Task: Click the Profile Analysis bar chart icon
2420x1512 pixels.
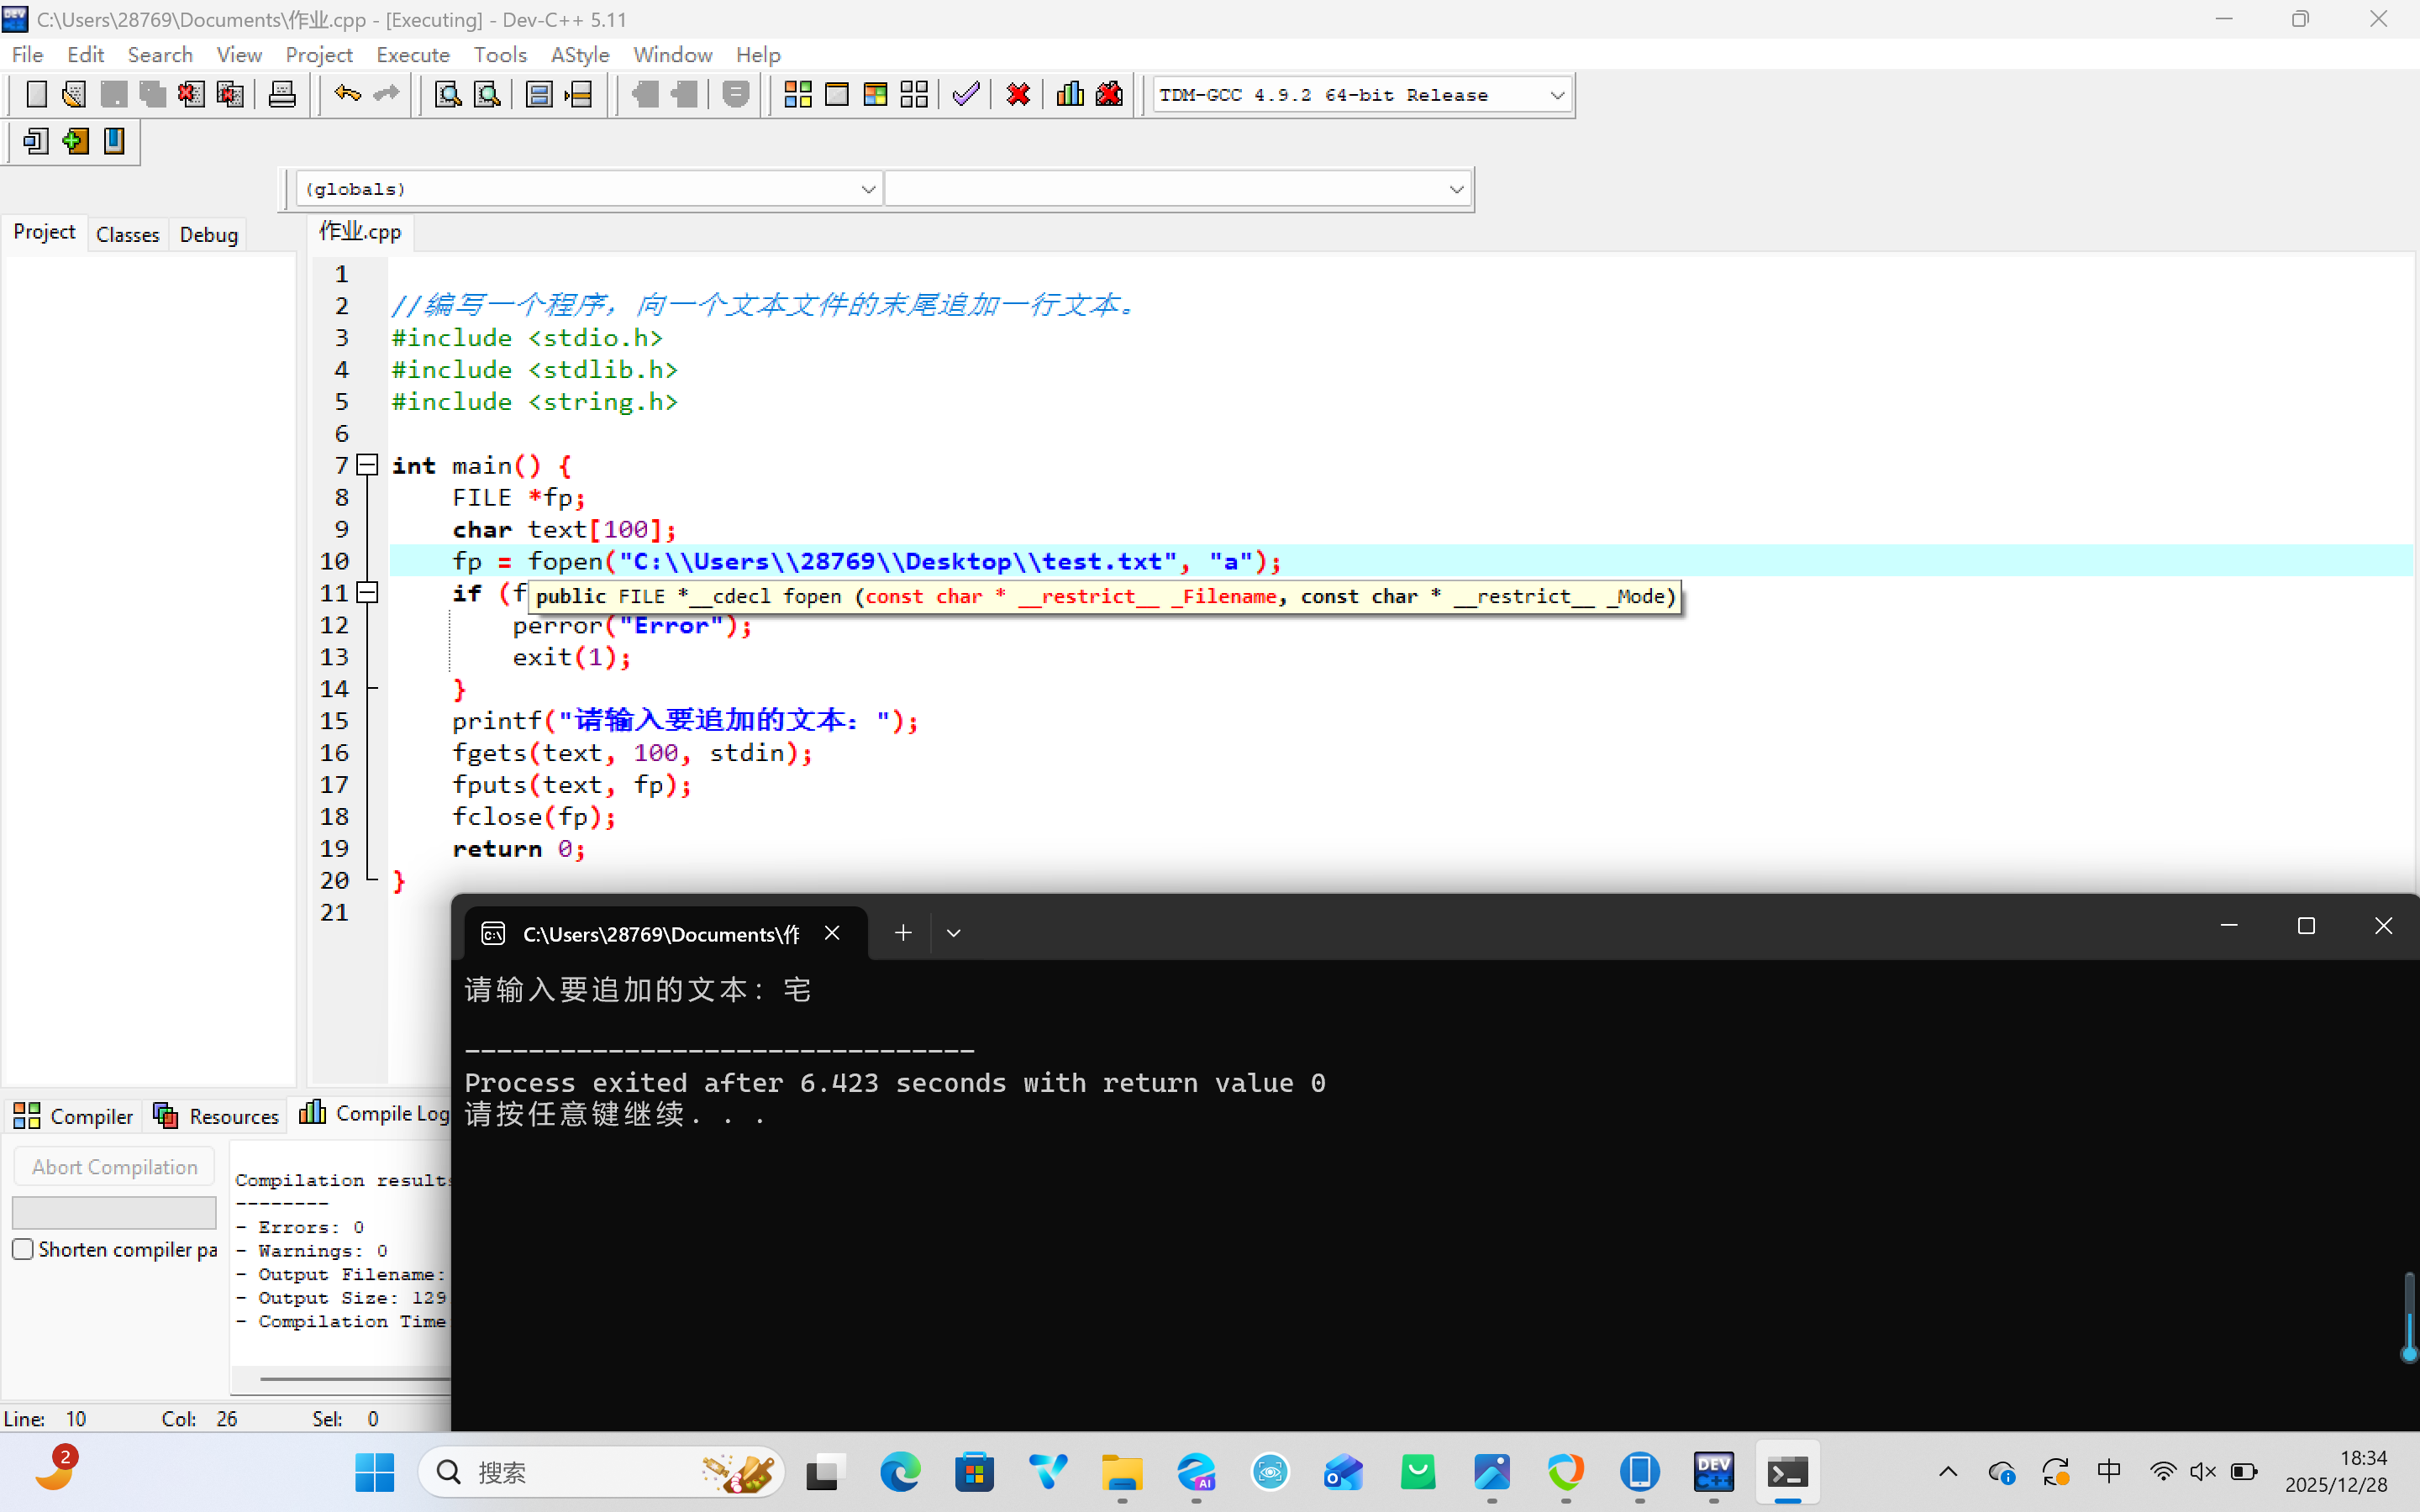Action: coord(1070,95)
